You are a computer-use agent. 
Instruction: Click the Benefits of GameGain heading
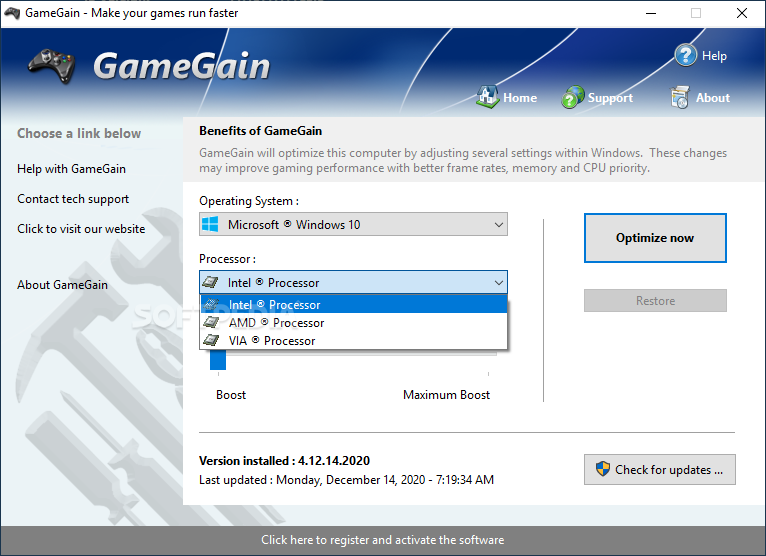(x=260, y=131)
